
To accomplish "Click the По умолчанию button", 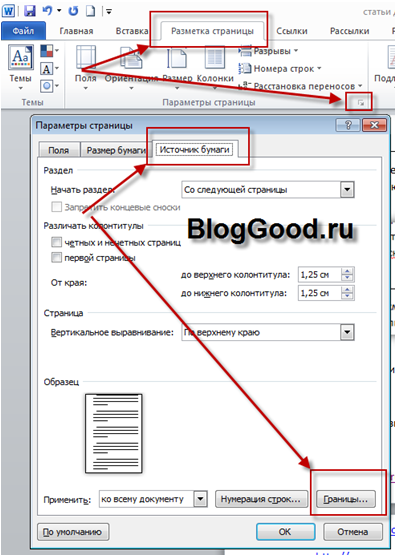I will 73,532.
